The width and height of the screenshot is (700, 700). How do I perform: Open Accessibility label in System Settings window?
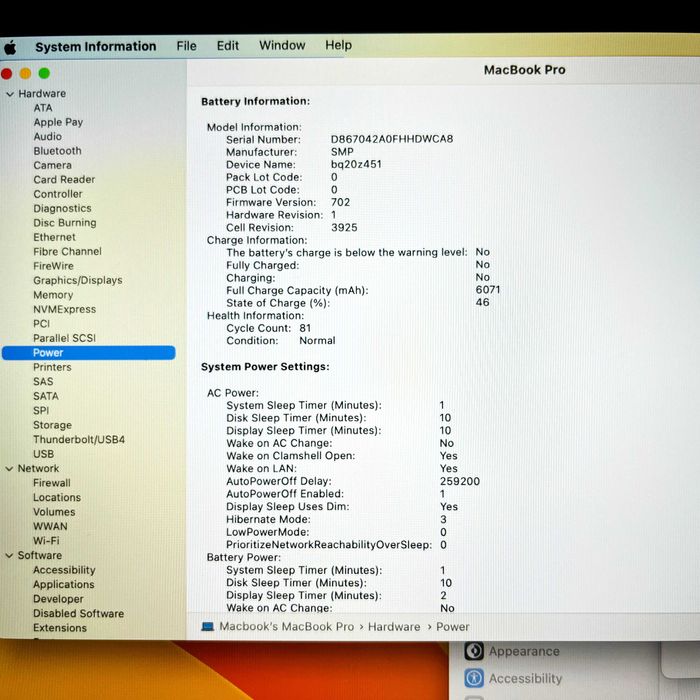click(525, 679)
